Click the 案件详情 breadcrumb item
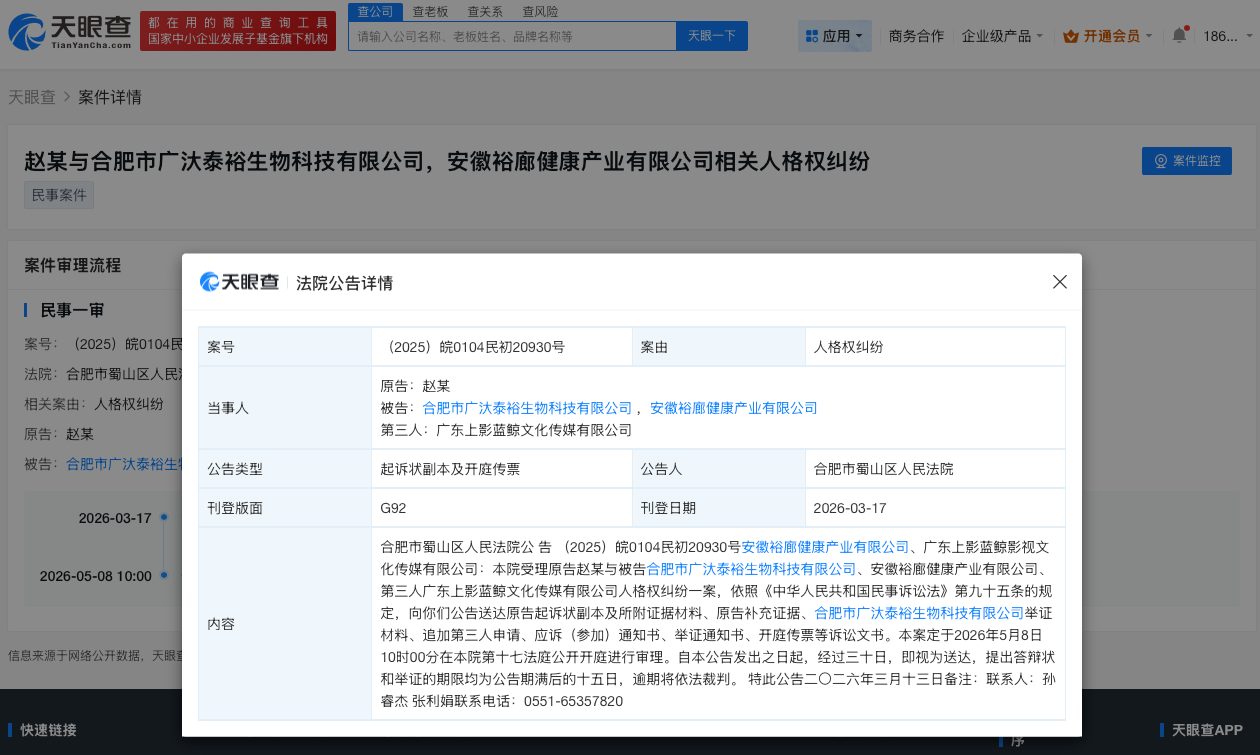This screenshot has height=755, width=1260. click(x=110, y=97)
